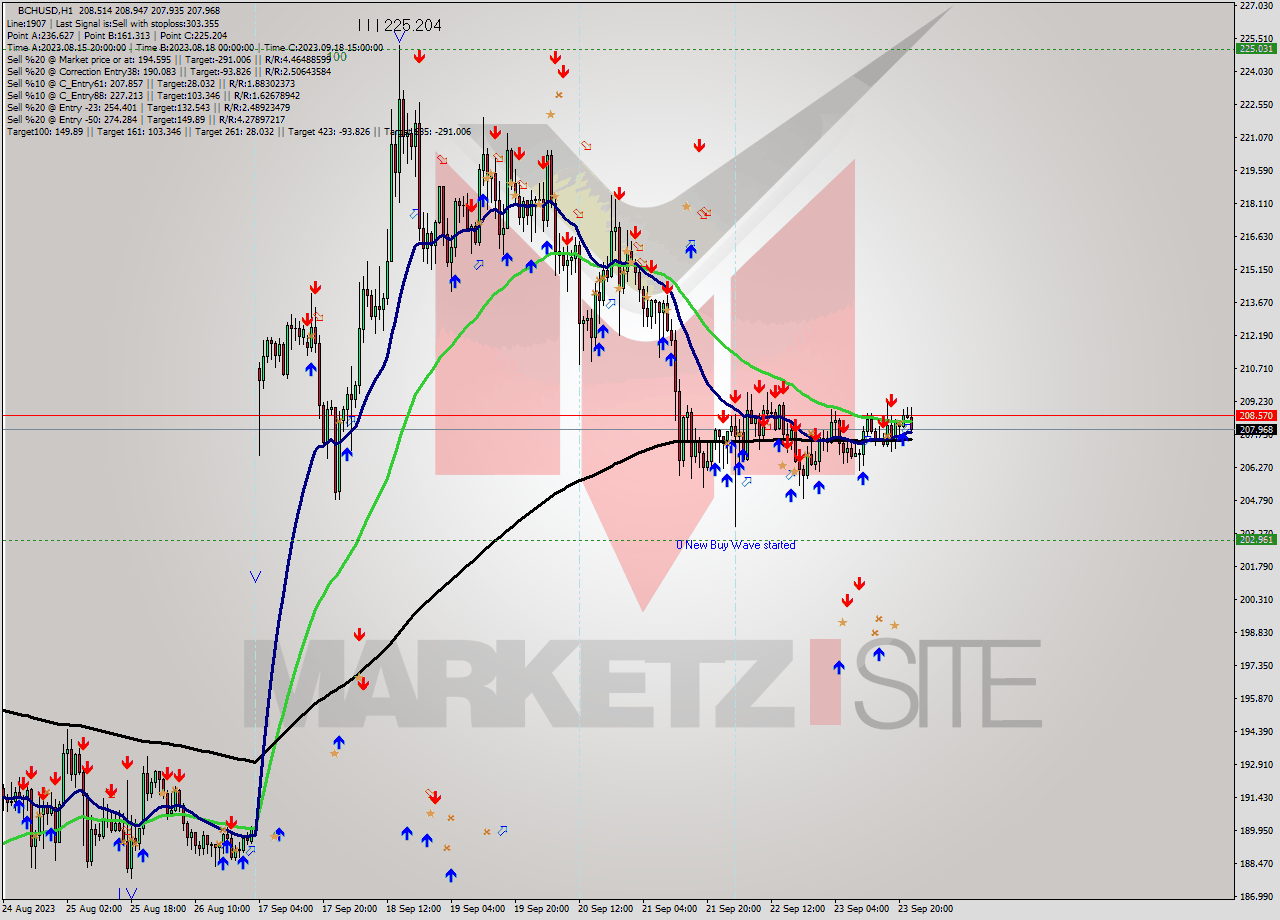
Task: Click the '0 New Buy Wave started' annotation
Action: [736, 545]
